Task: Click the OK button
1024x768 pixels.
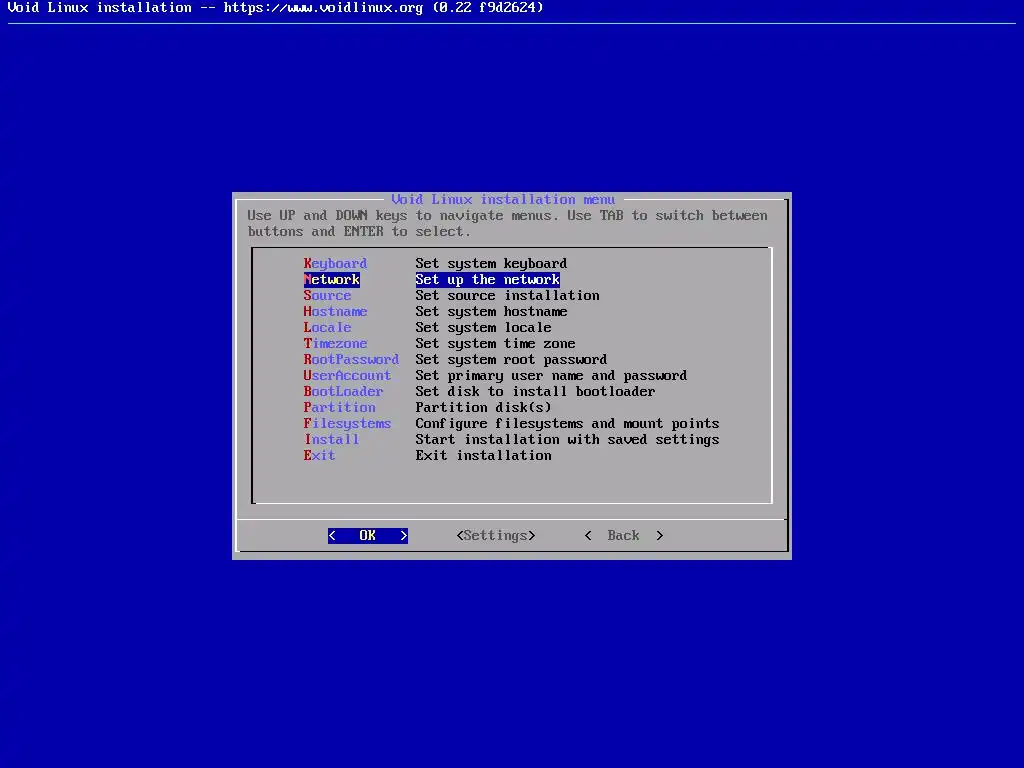Action: point(368,536)
